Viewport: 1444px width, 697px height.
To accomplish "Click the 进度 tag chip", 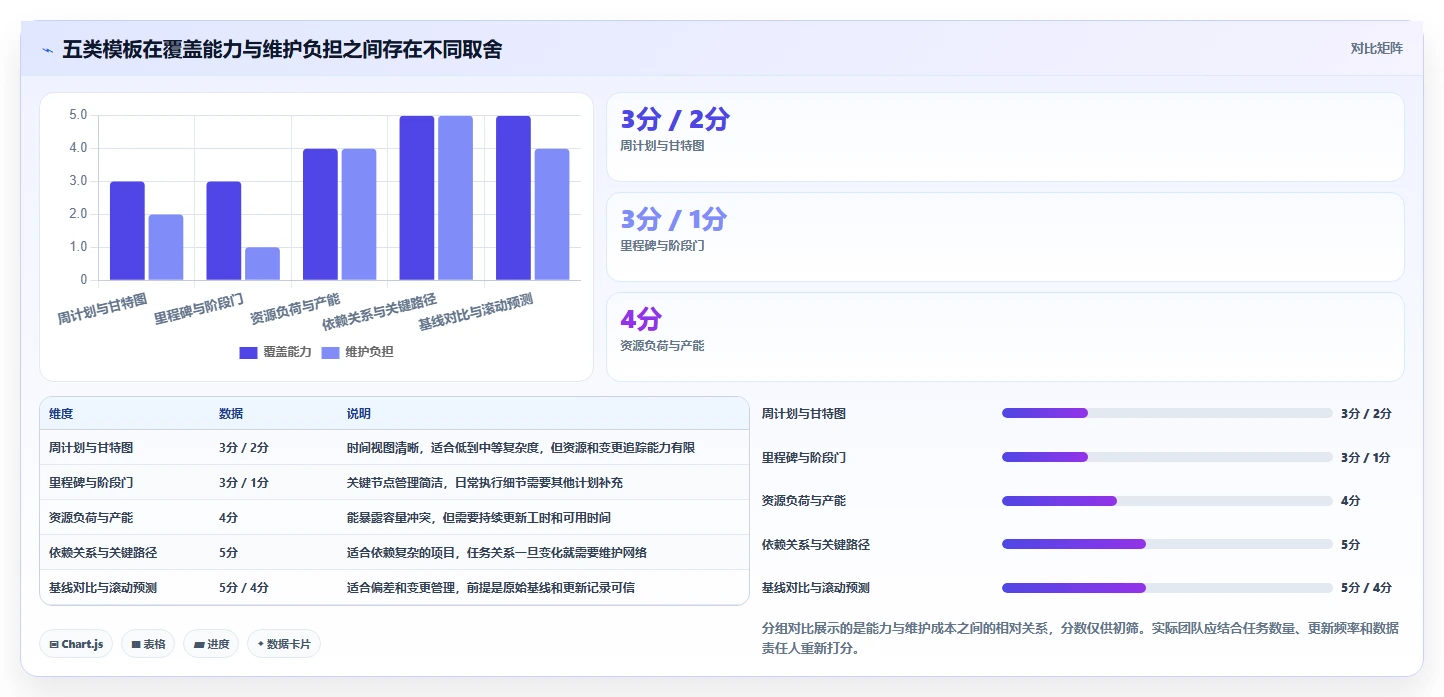I will pyautogui.click(x=211, y=644).
